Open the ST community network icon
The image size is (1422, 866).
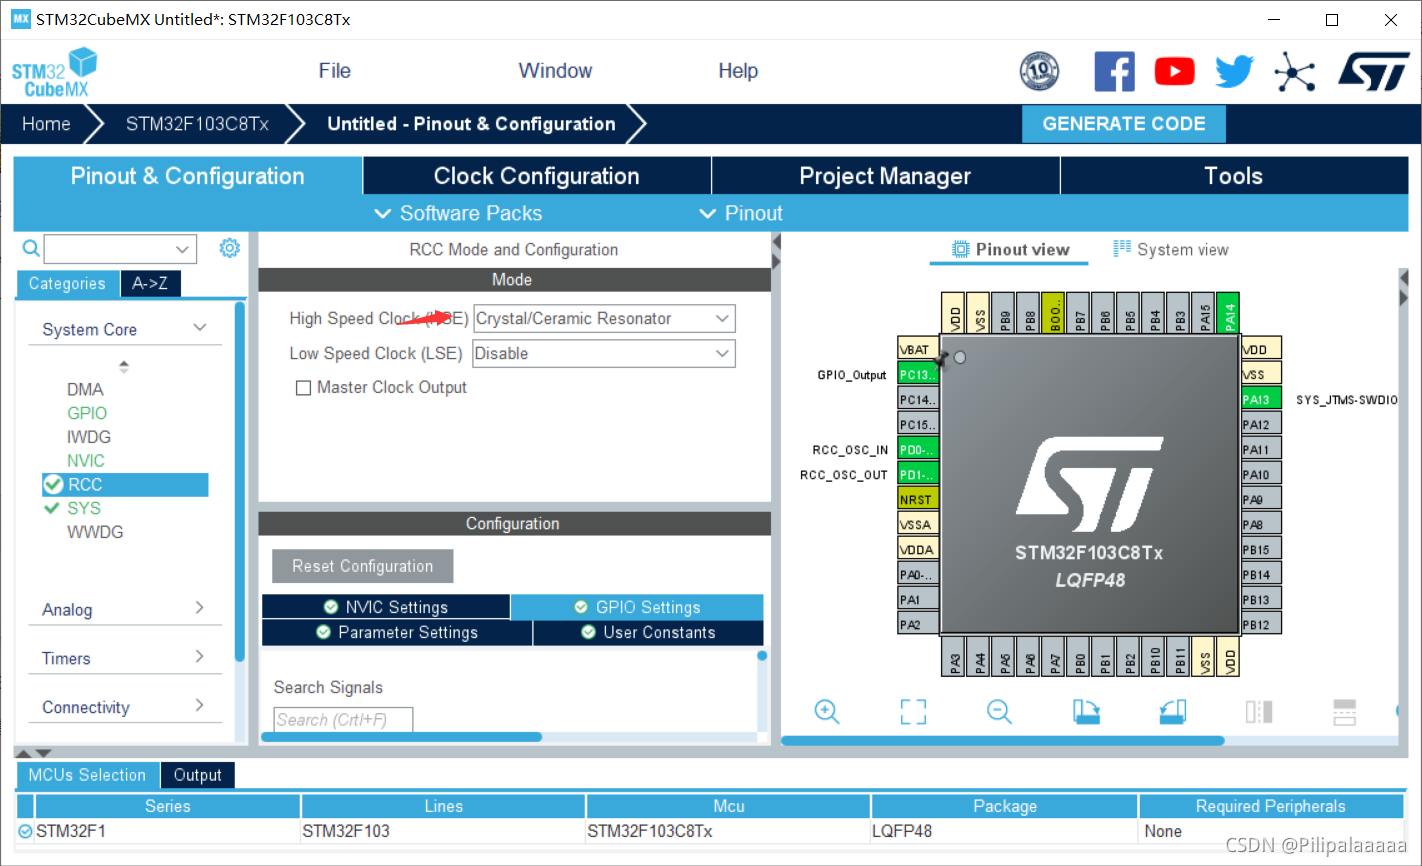point(1294,71)
